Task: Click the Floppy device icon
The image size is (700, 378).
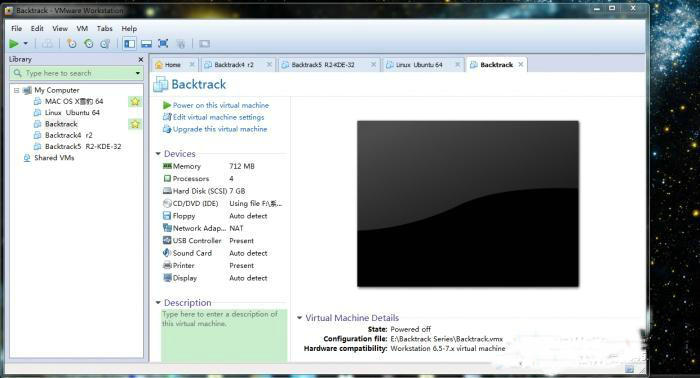Action: 167,216
